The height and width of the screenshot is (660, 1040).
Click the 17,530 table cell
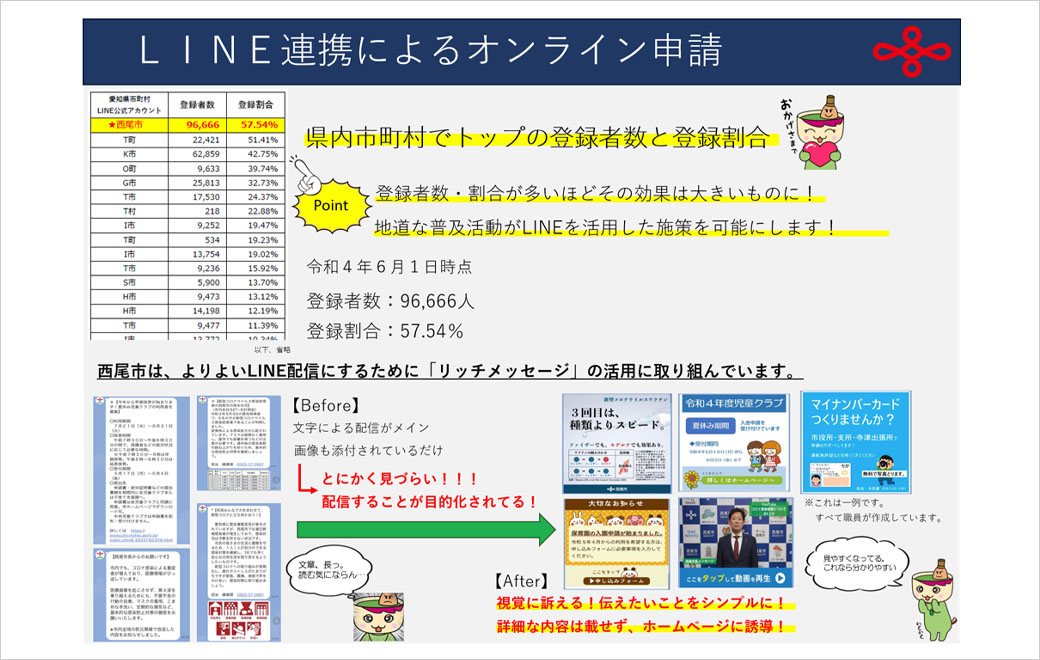(198, 197)
